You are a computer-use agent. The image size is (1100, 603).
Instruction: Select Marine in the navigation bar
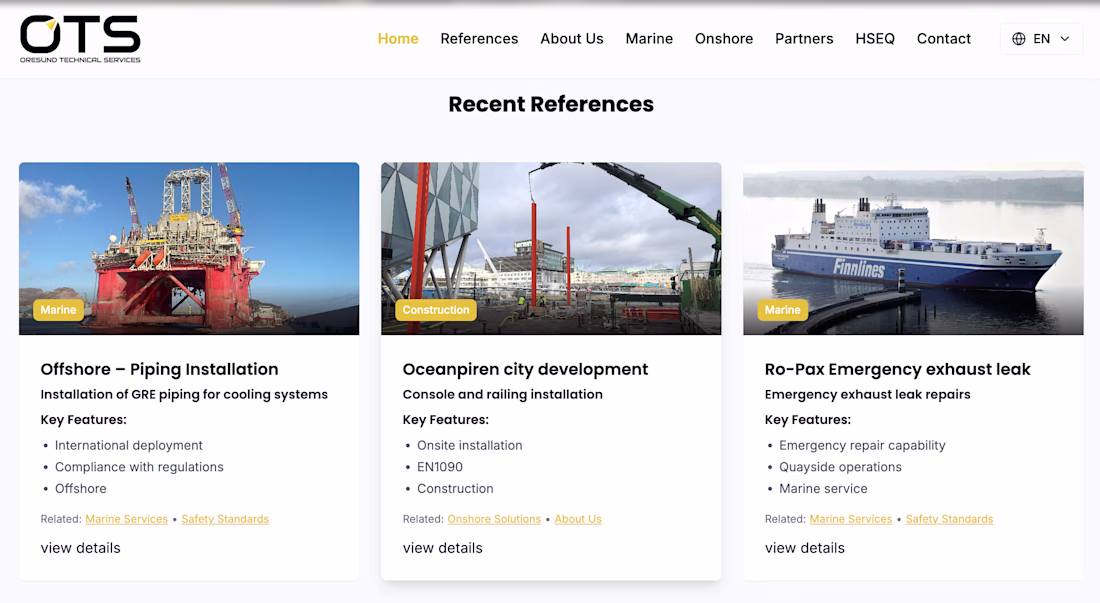649,39
